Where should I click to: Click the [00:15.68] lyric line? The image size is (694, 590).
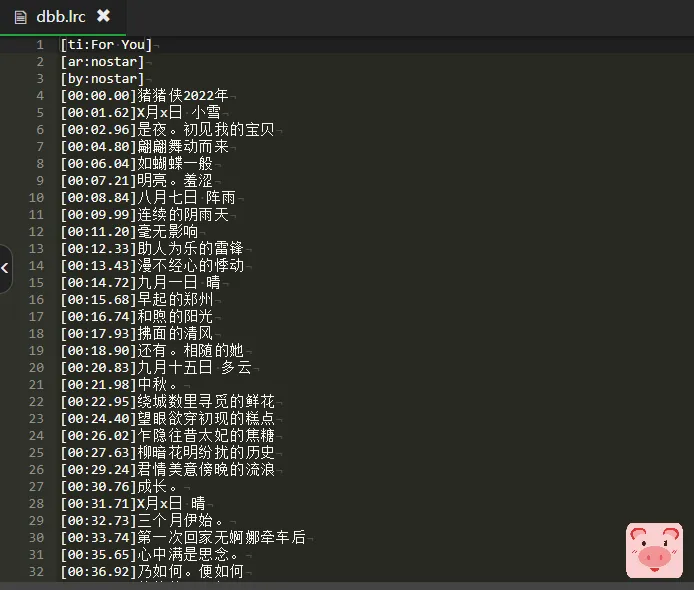137,300
